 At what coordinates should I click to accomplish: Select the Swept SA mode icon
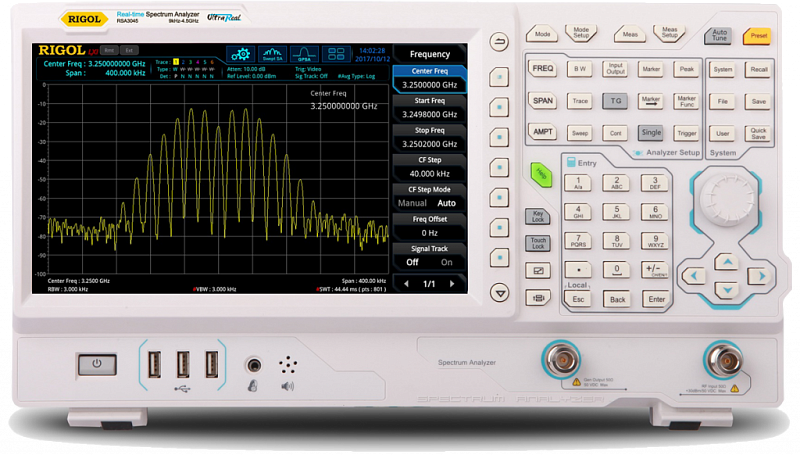pos(273,55)
